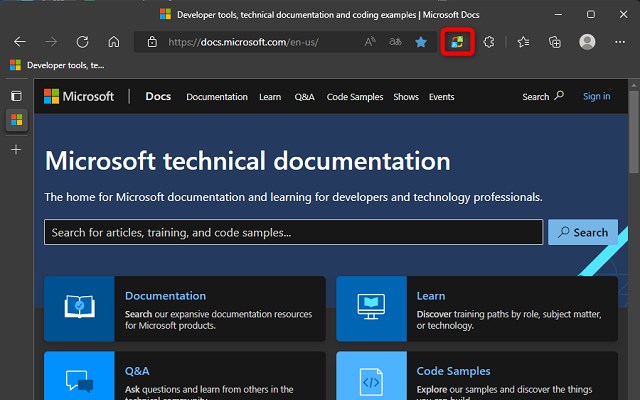The image size is (640, 400).
Task: Open the Extensions puzzle icon
Action: [x=489, y=42]
